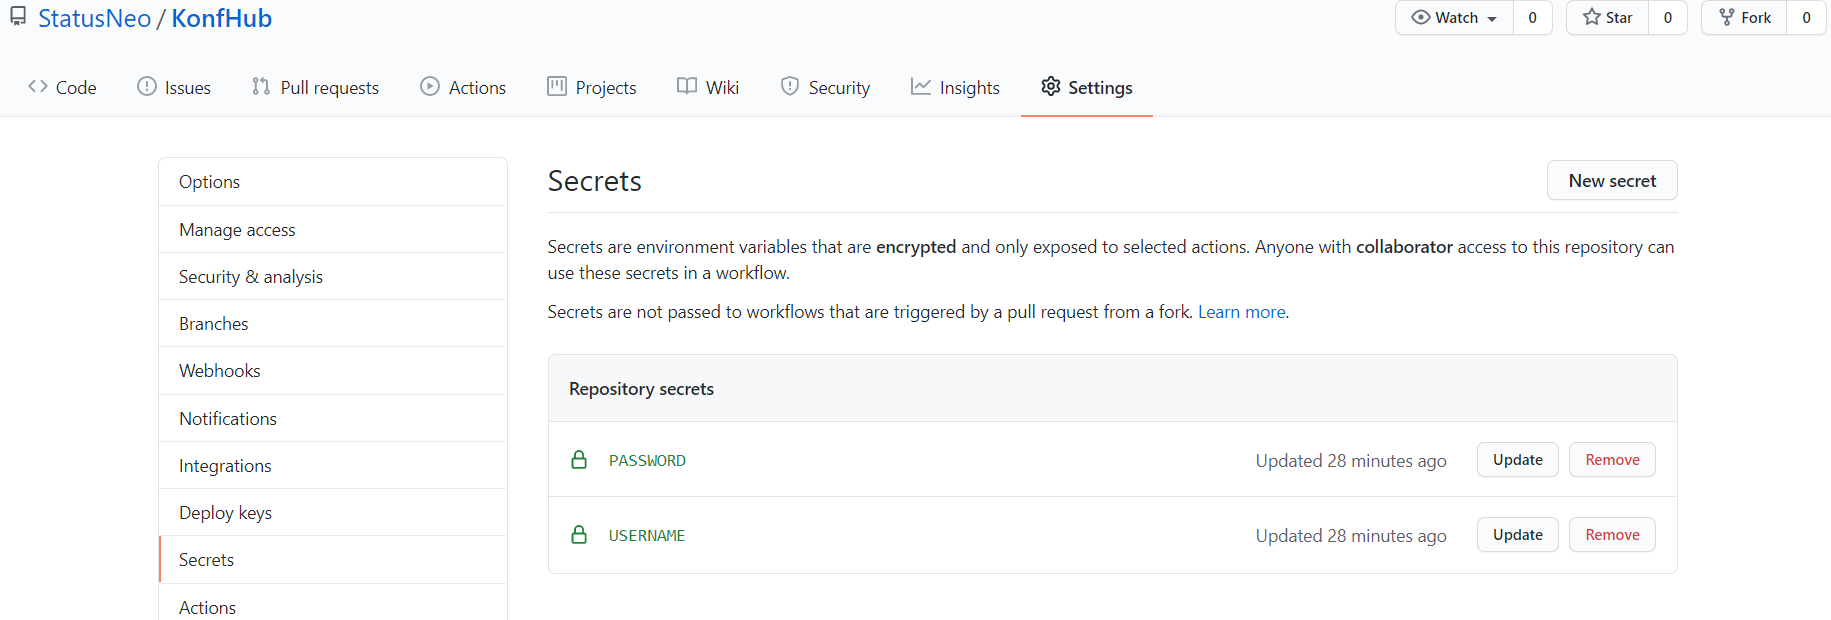
Task: Click the USERNAME row updated timestamp
Action: (1351, 535)
